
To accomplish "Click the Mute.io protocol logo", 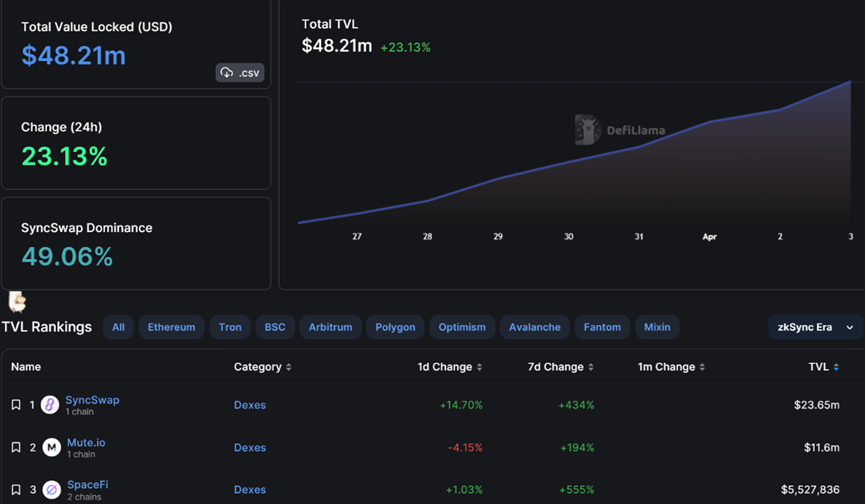I will pyautogui.click(x=51, y=447).
